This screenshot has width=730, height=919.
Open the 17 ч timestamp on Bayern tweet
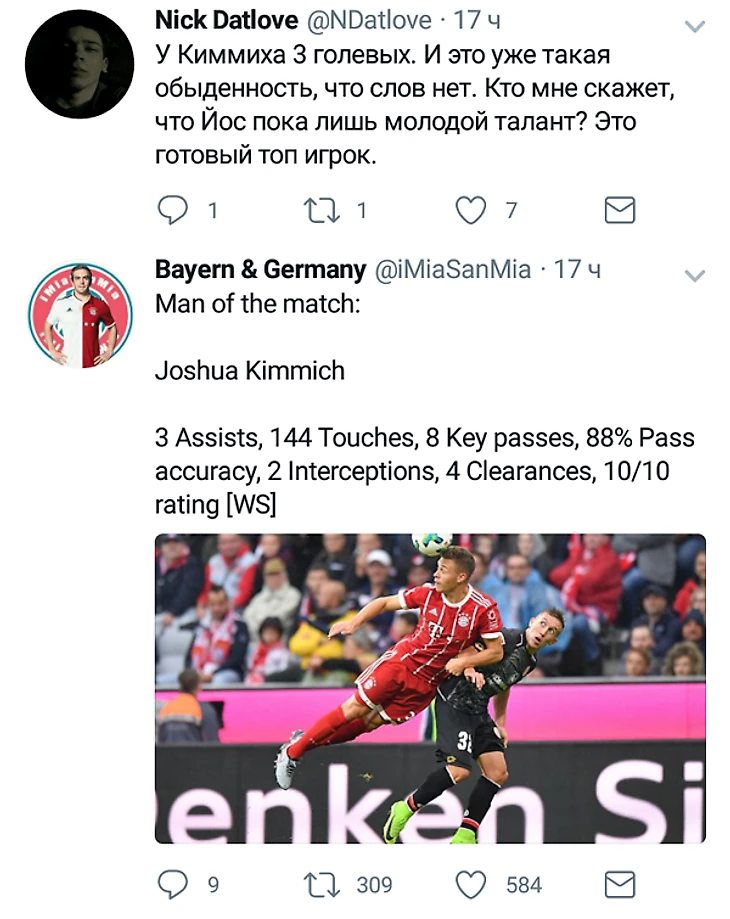pos(577,270)
